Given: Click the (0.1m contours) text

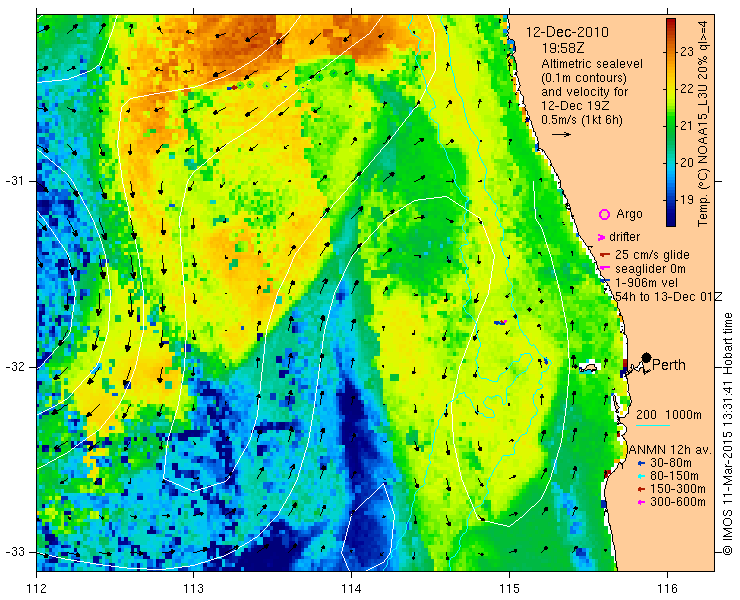Looking at the screenshot, I should [584, 77].
